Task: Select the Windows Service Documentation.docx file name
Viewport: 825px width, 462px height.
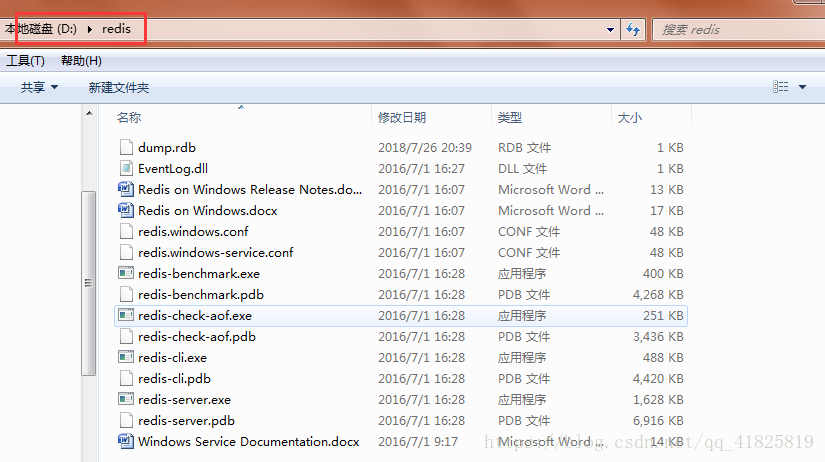Action: tap(248, 441)
